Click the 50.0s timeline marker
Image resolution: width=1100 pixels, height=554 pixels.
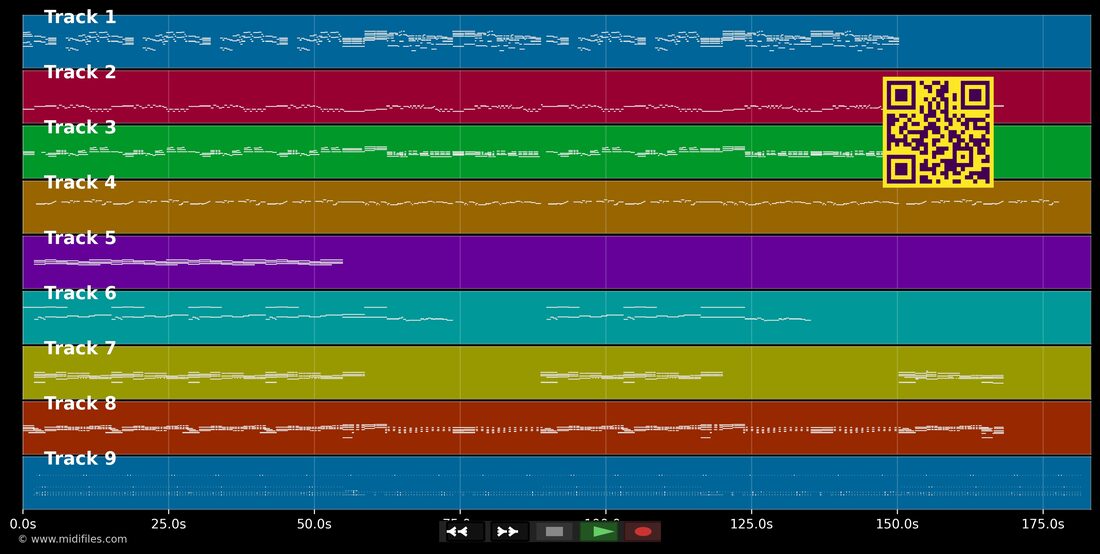point(314,524)
